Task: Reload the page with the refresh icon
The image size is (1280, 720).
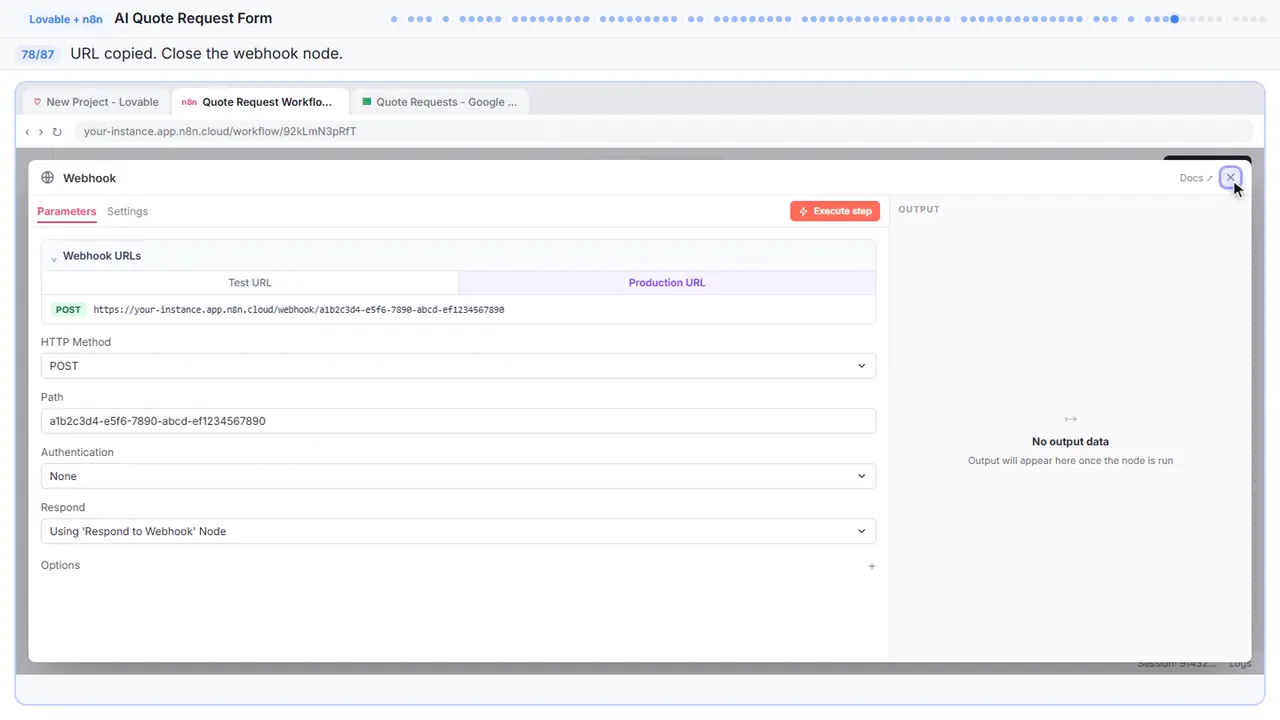Action: tap(57, 132)
